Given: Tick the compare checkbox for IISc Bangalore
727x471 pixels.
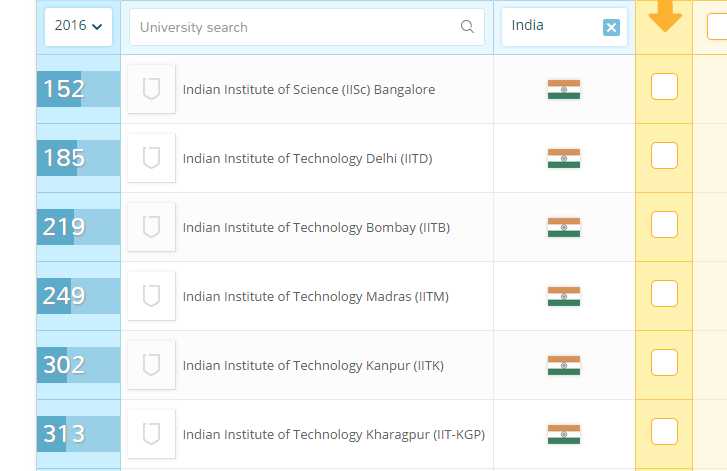Looking at the screenshot, I should [664, 87].
